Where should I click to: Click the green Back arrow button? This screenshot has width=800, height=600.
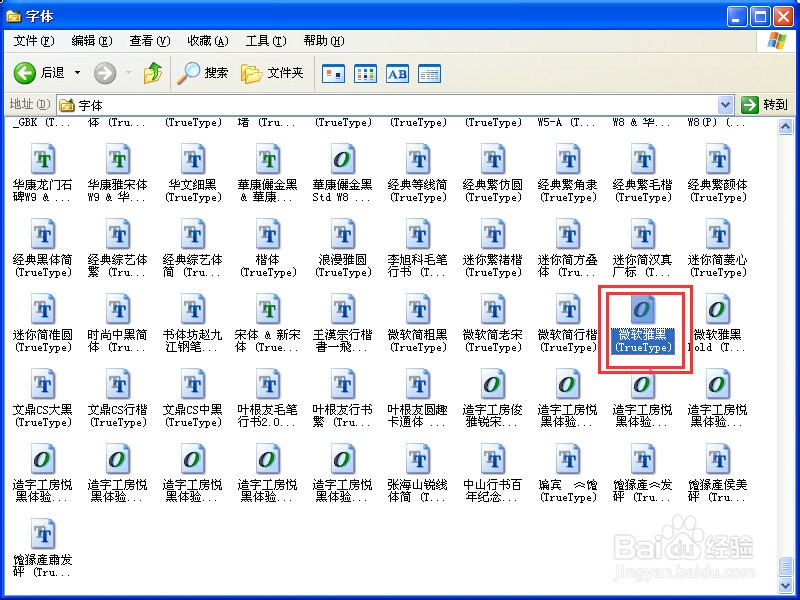pos(24,73)
